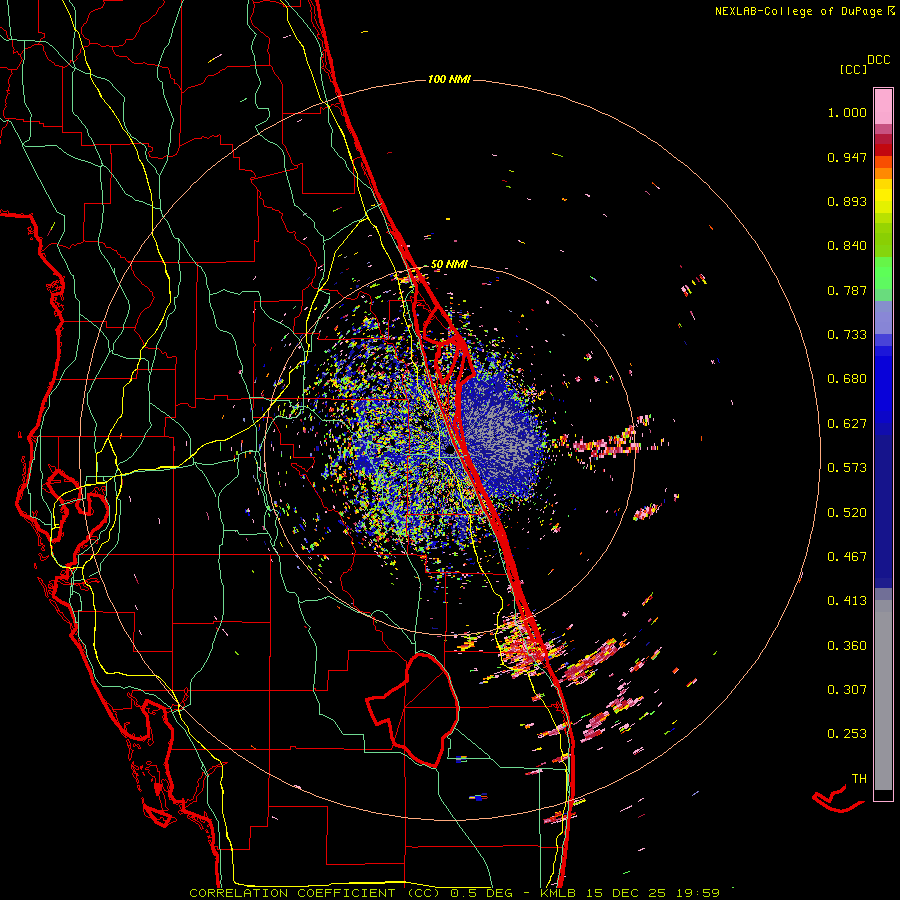
Task: Click the KMLB radar site identifier
Action: (560, 893)
